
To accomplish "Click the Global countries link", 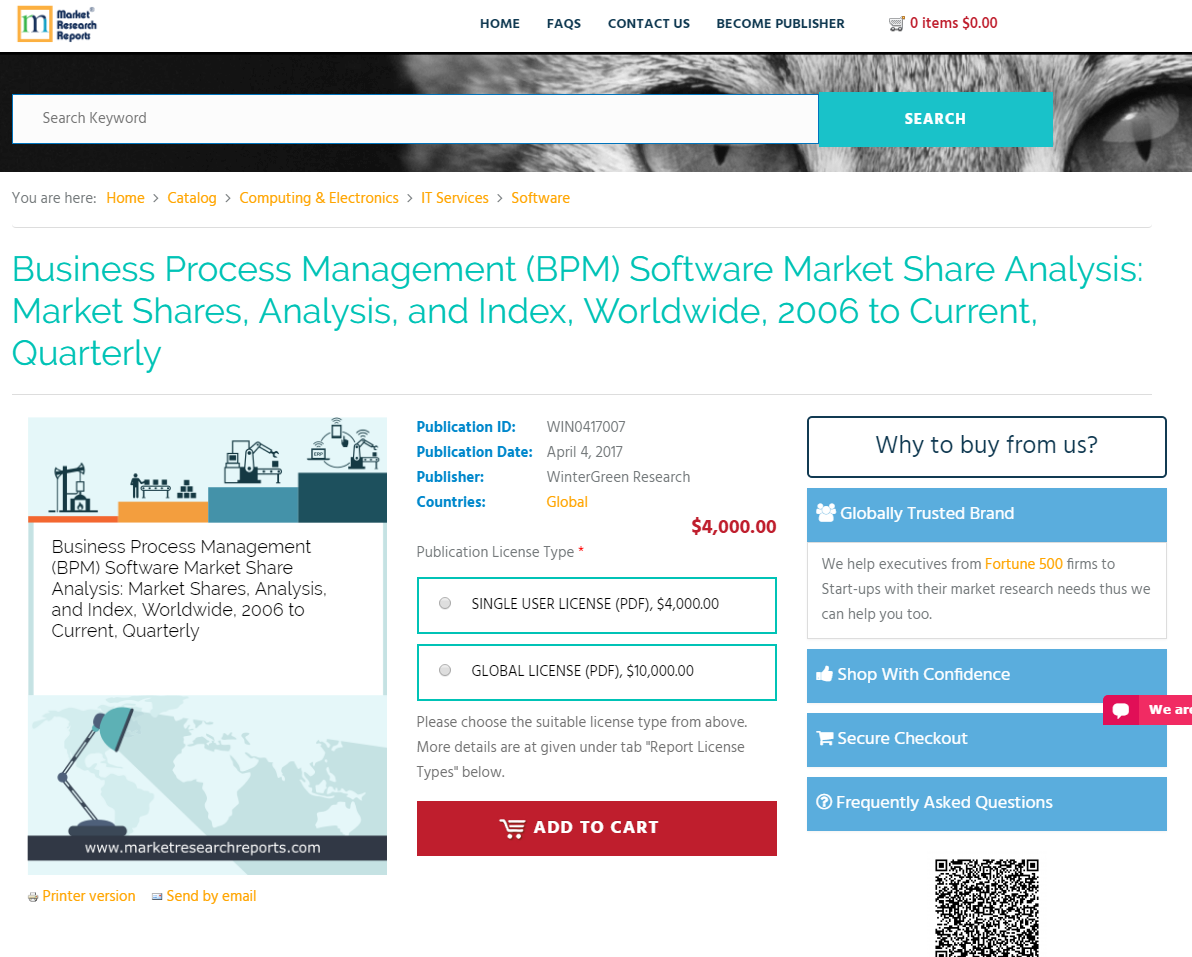I will pyautogui.click(x=567, y=502).
